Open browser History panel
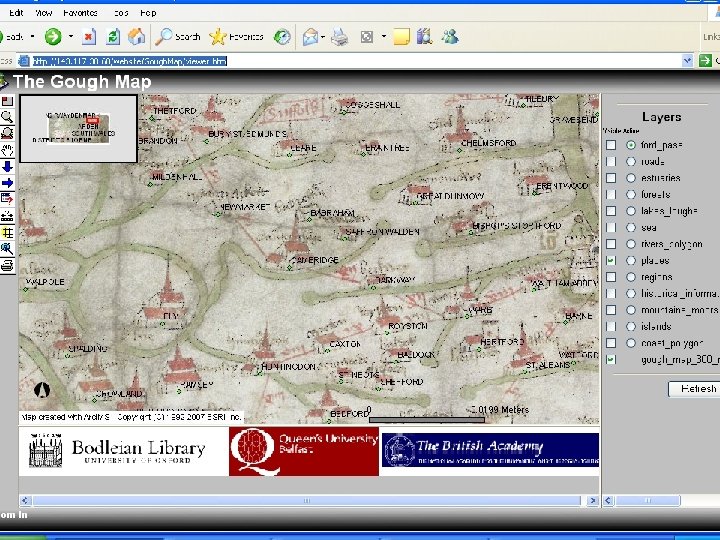 pos(283,37)
